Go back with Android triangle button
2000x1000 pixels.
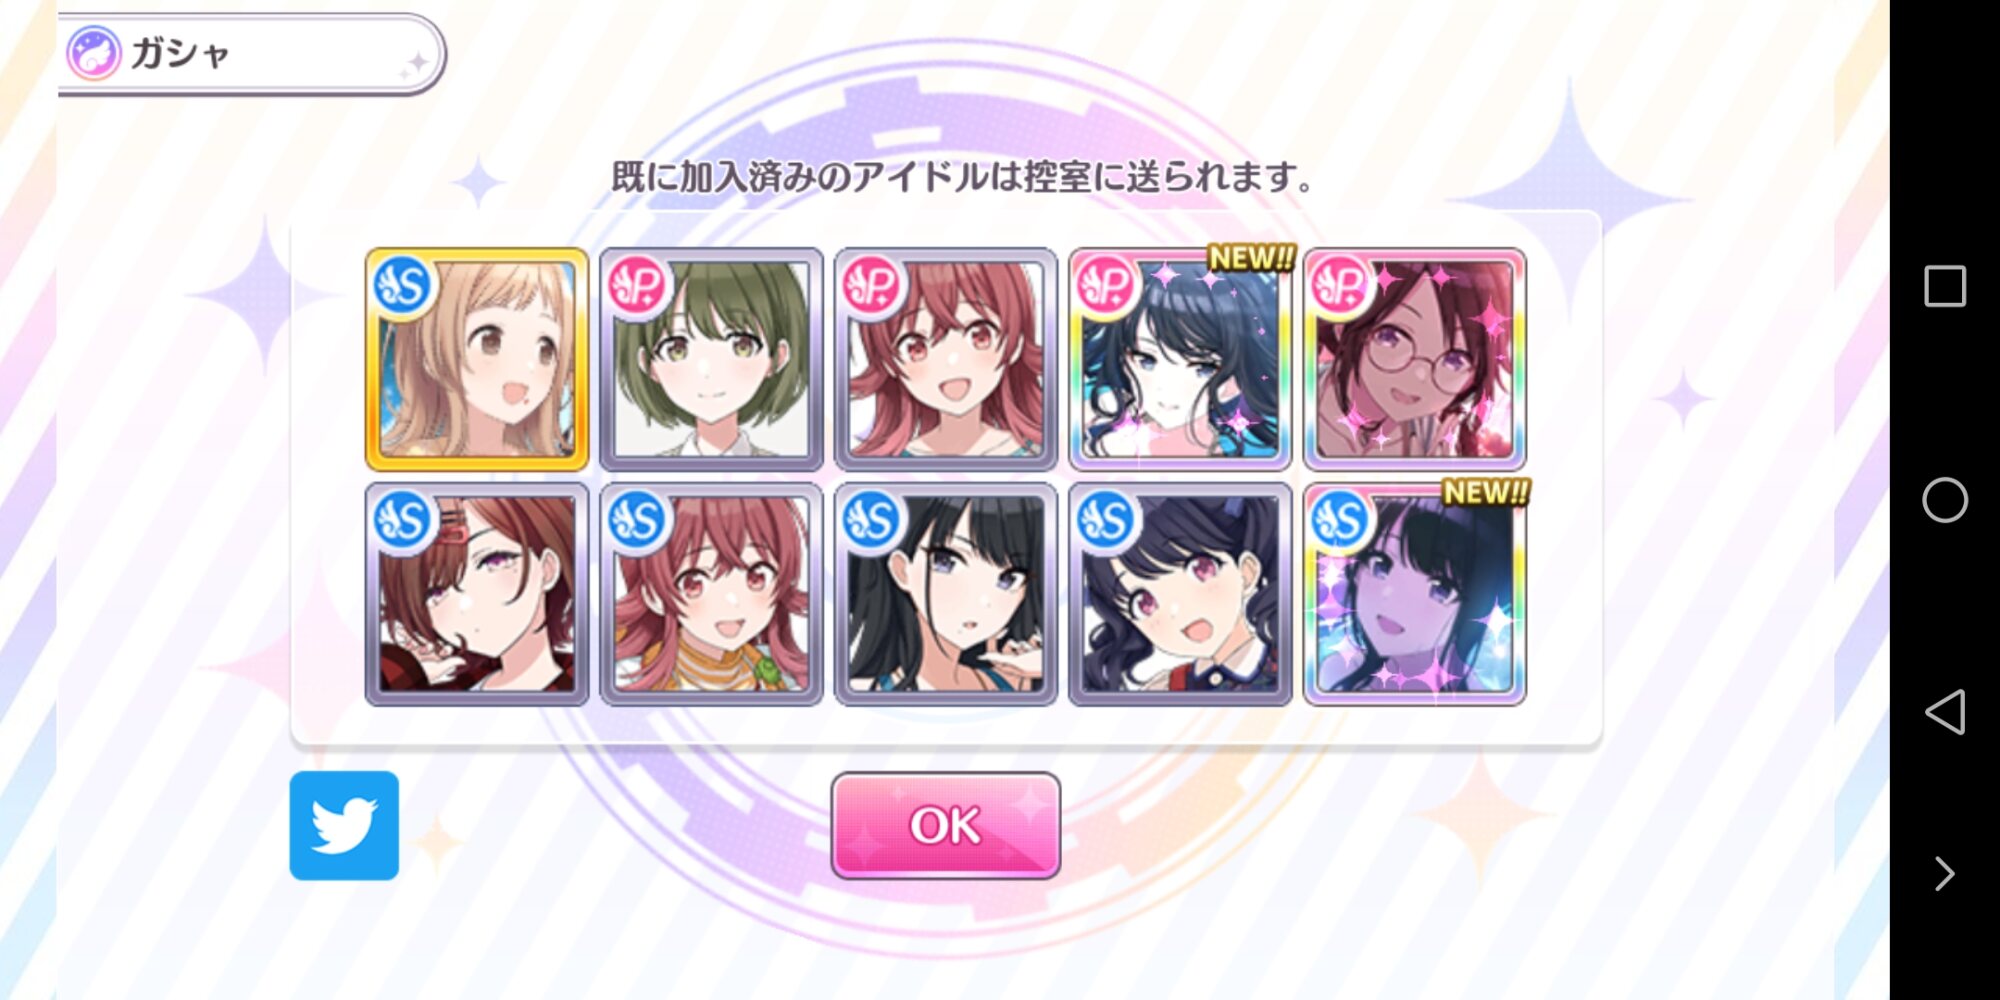[1945, 712]
